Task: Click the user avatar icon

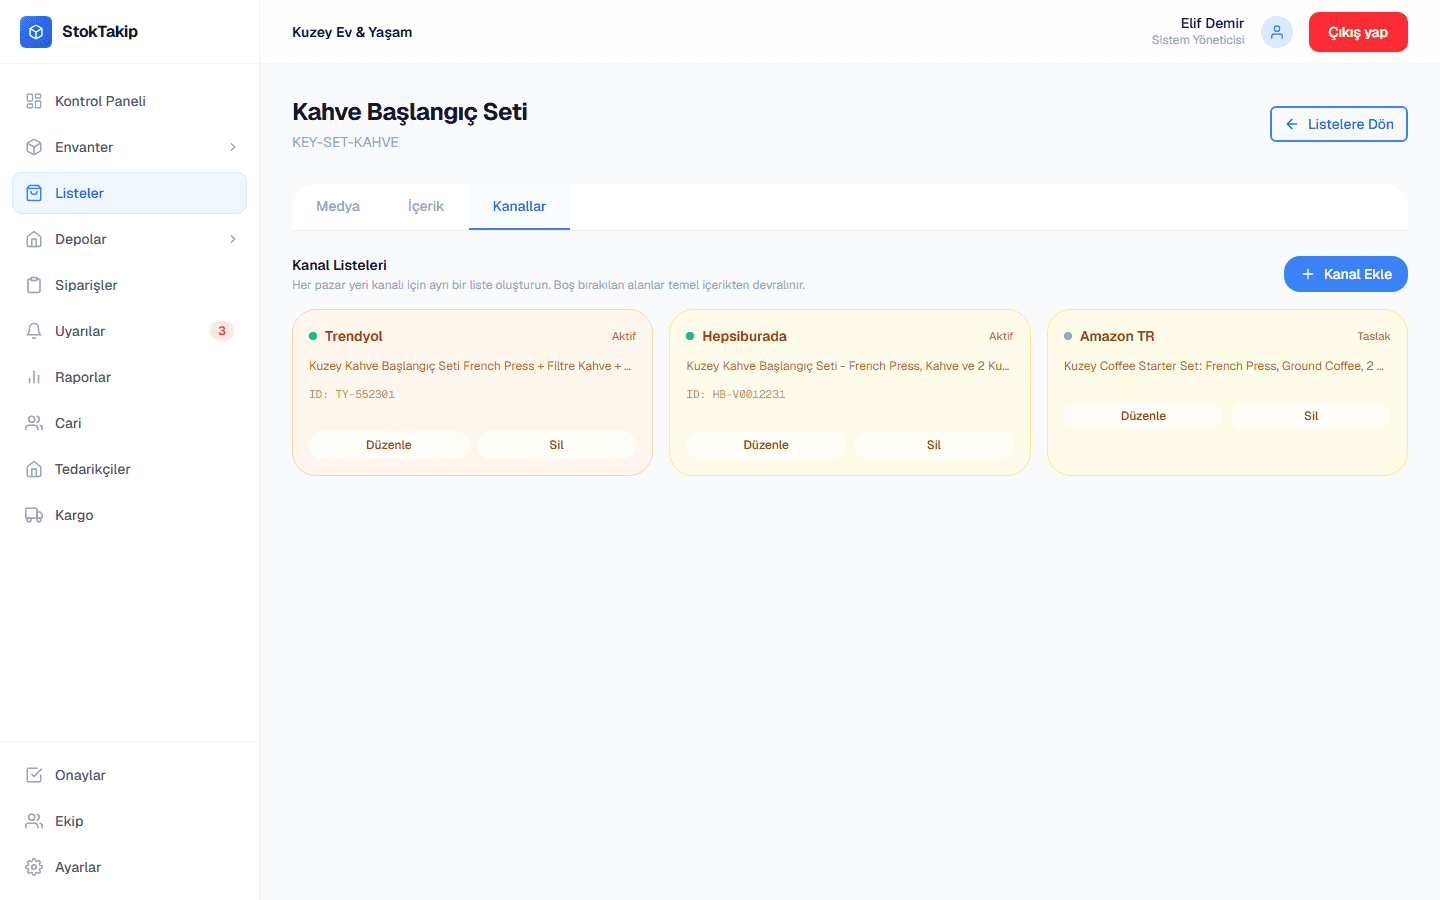Action: (1277, 32)
